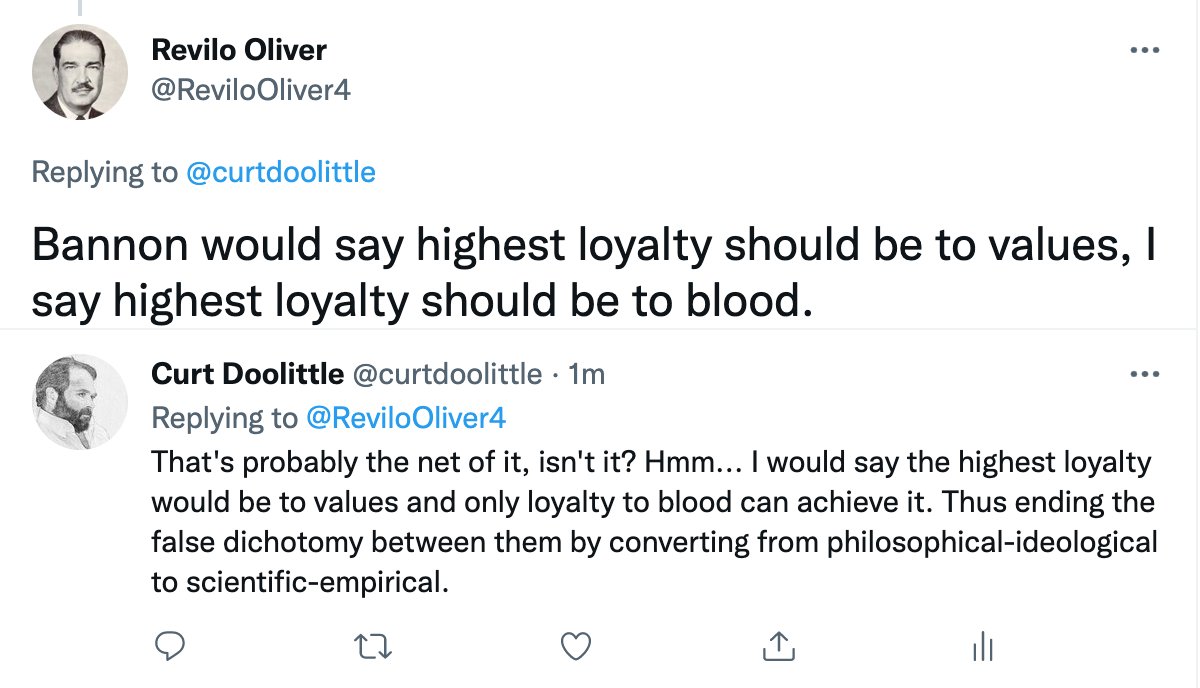View tweet analytics for Curt's reply
The width and height of the screenshot is (1200, 688).
tap(981, 647)
